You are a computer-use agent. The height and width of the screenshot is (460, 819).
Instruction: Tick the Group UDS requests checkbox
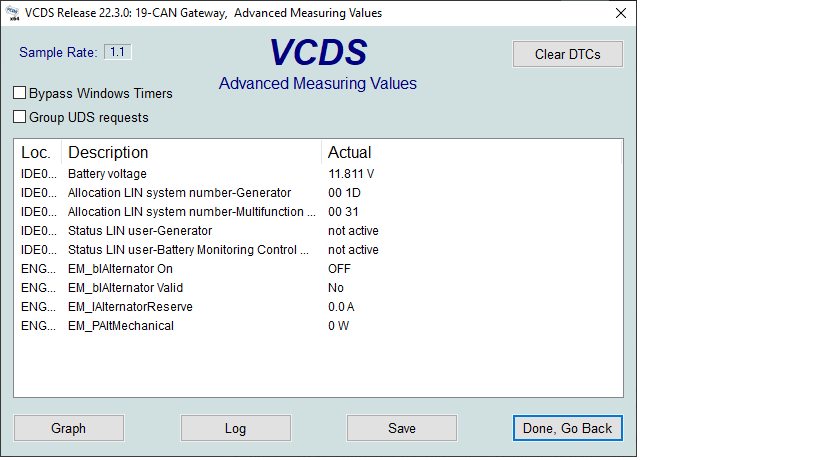(x=19, y=117)
